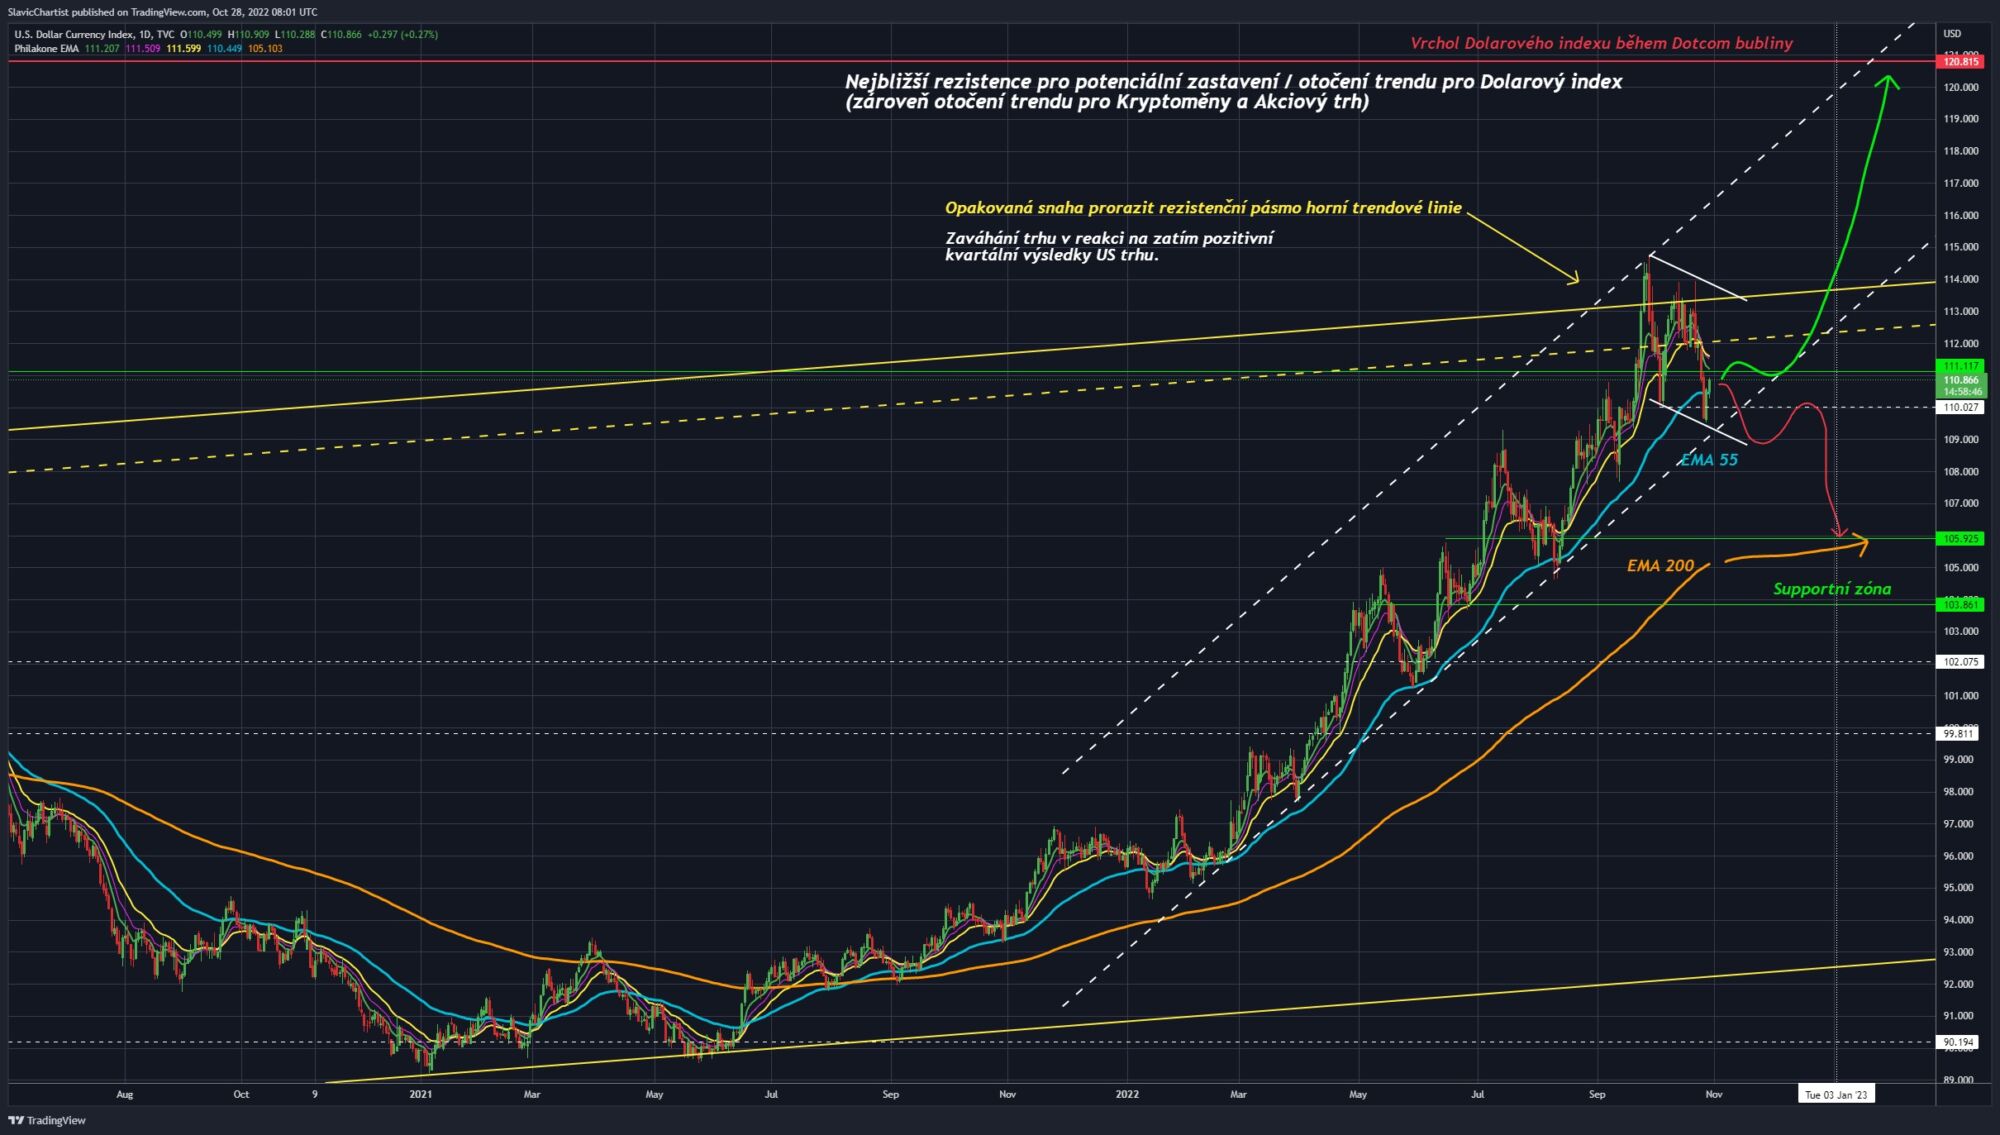Select the green 103.861 support price label
The width and height of the screenshot is (2000, 1135).
pyautogui.click(x=1960, y=605)
